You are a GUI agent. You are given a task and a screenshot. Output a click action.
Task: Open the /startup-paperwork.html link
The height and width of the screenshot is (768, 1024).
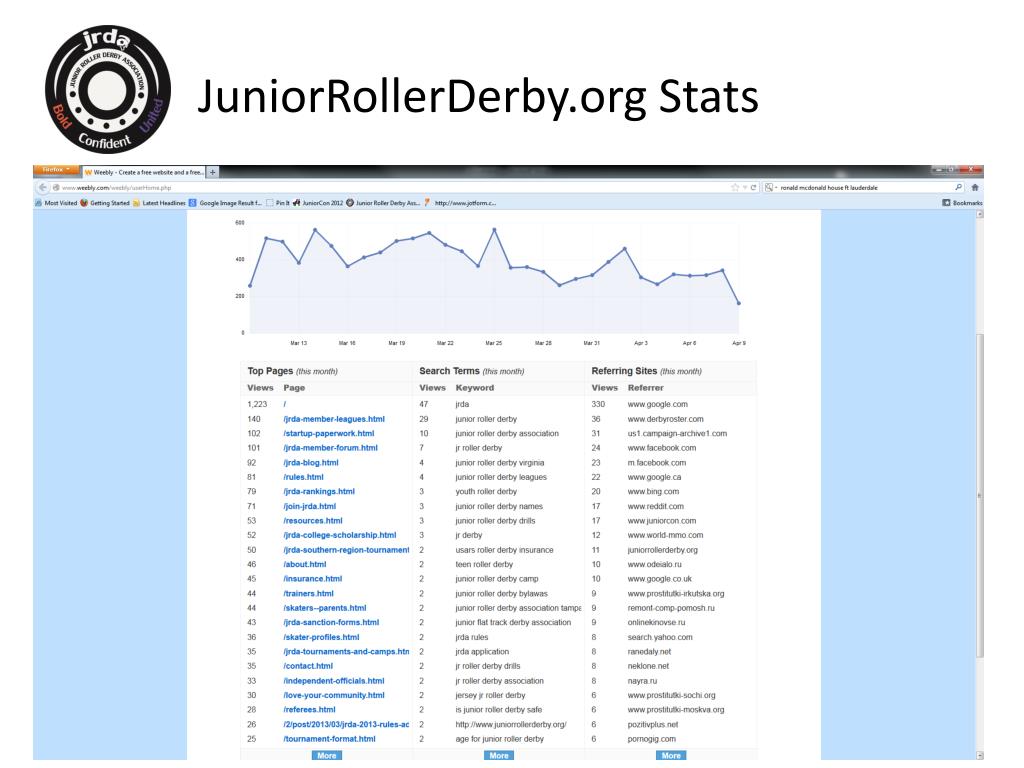tap(328, 434)
